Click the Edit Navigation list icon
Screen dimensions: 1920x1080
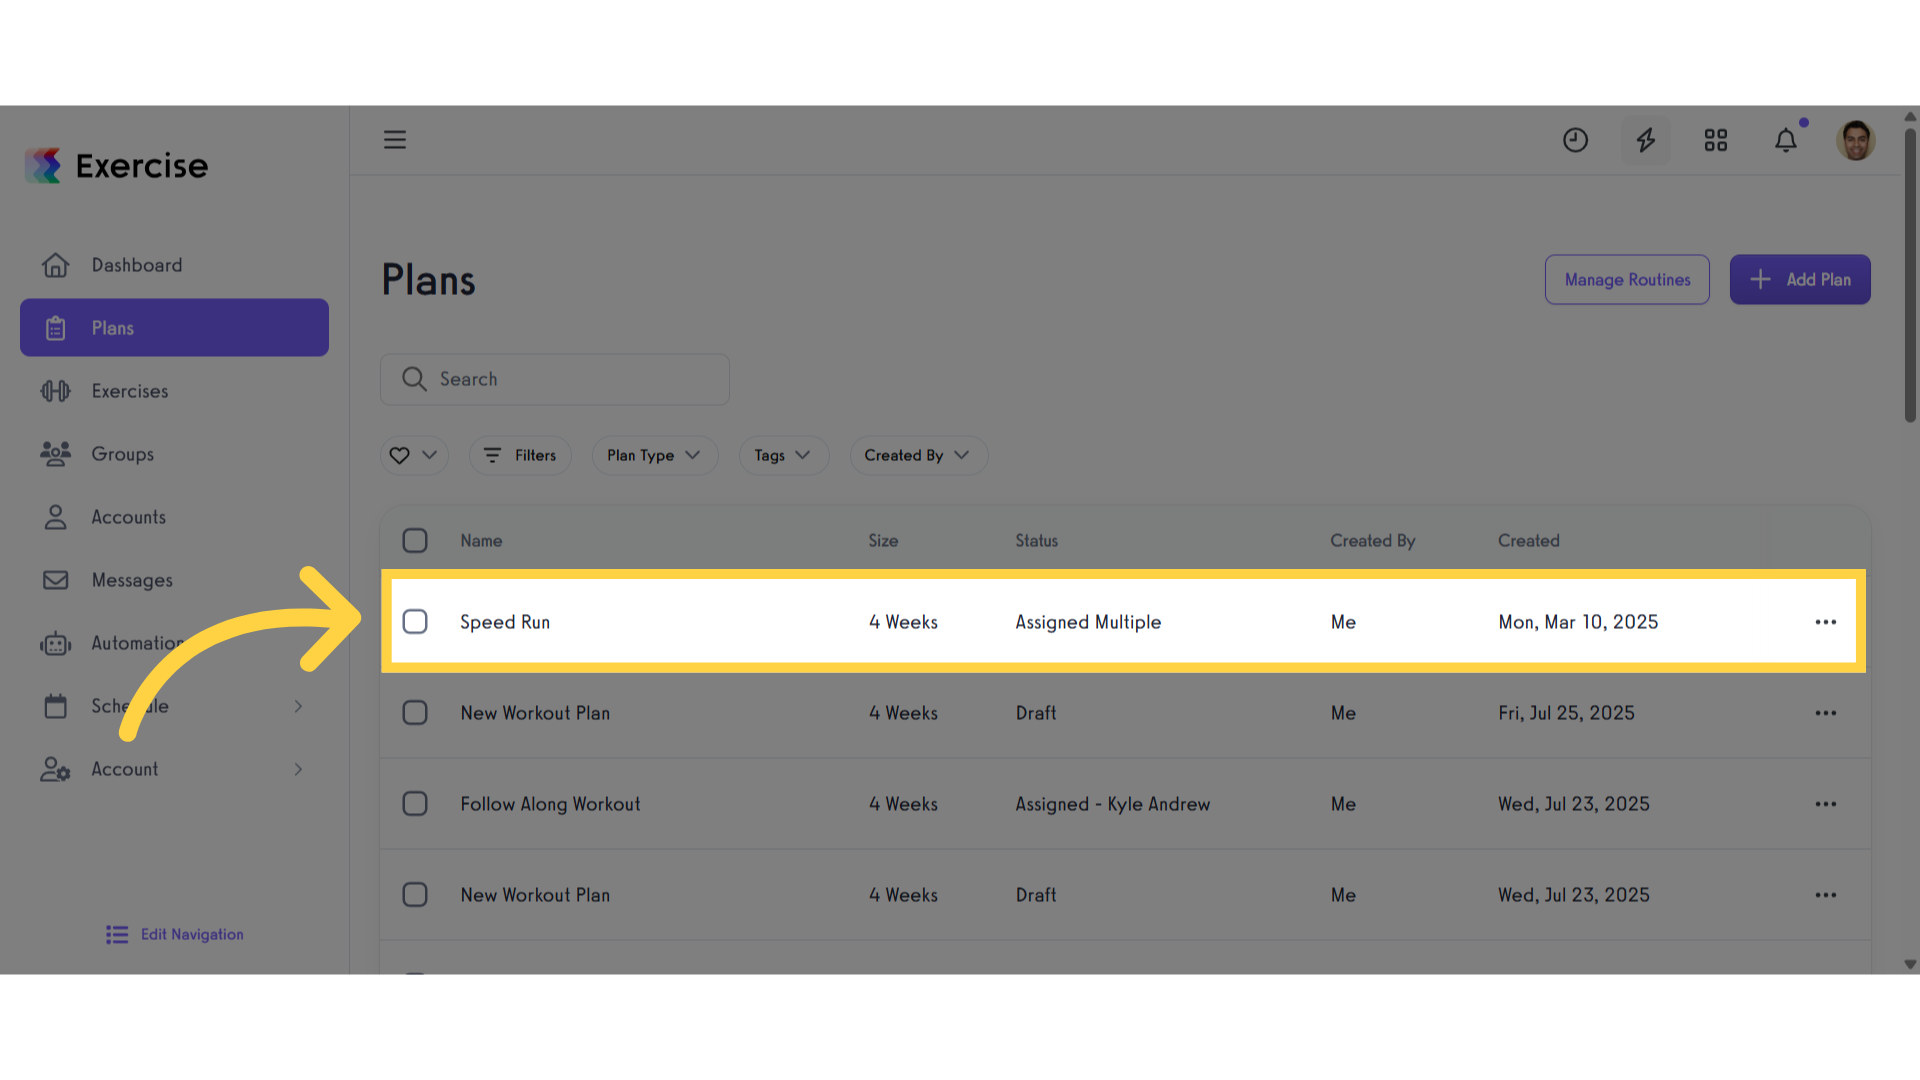click(117, 934)
